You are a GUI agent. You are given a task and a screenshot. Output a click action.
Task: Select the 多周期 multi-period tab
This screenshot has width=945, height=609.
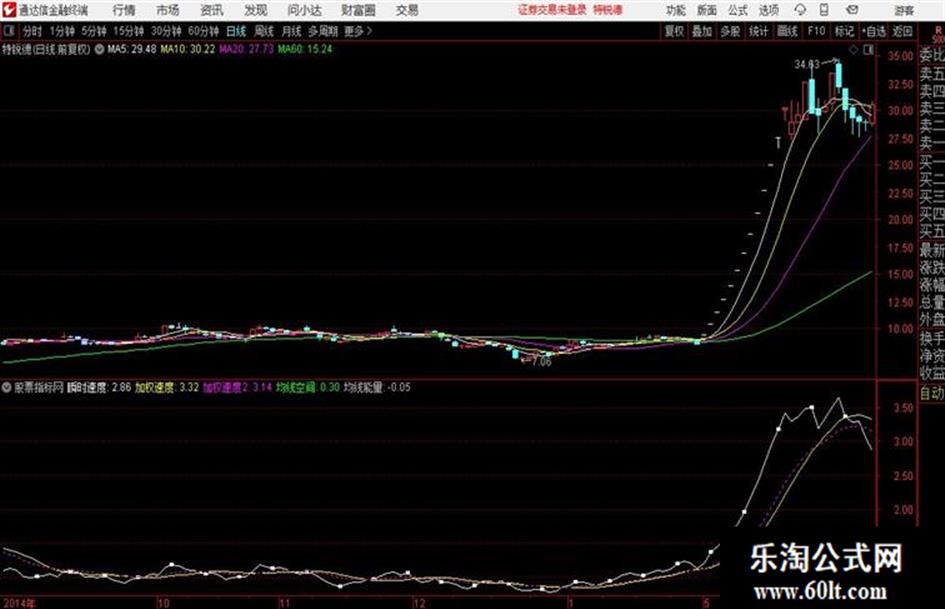click(x=323, y=31)
